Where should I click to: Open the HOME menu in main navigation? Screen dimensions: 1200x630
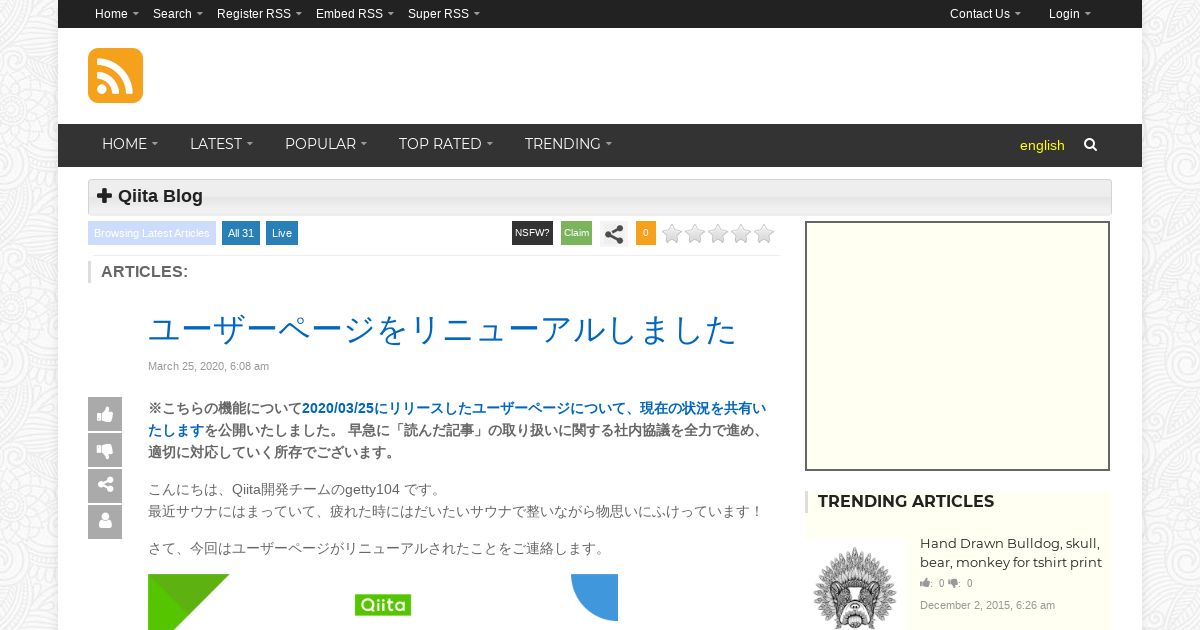[130, 144]
